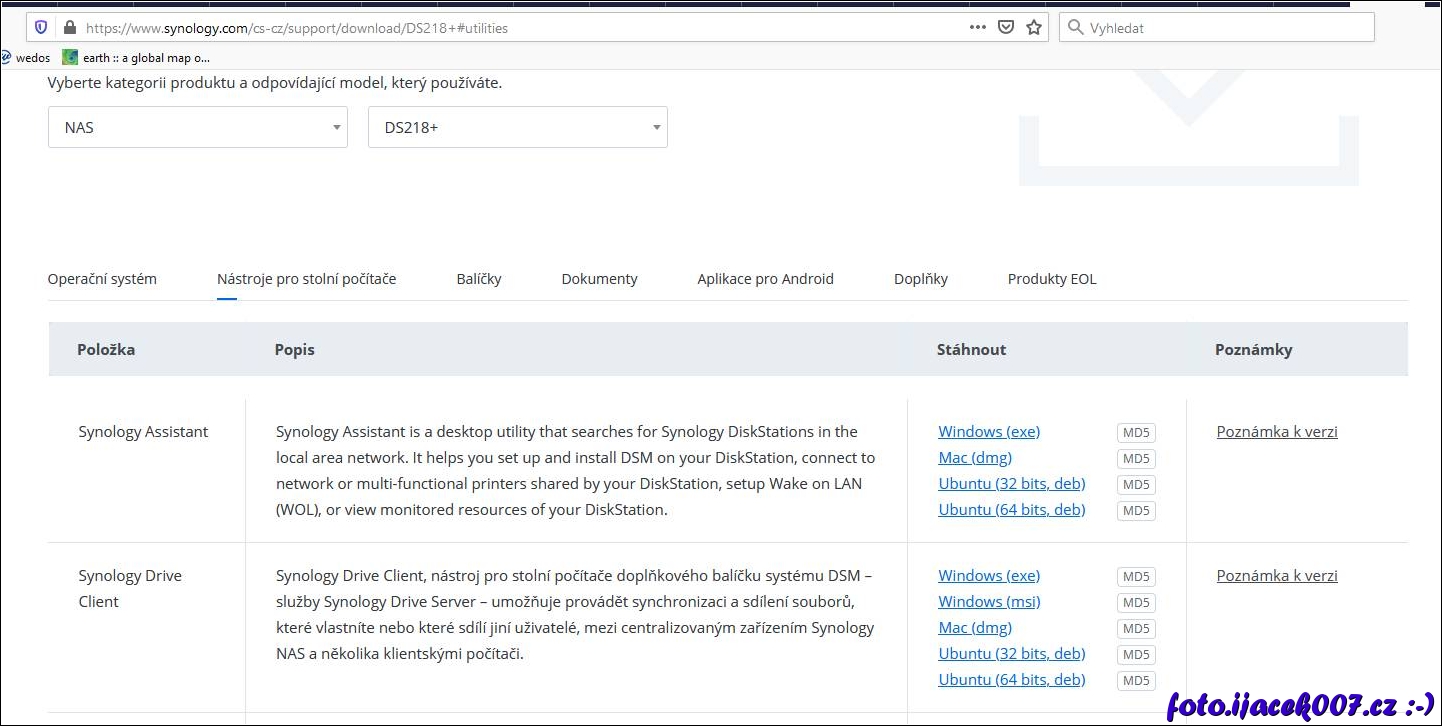Open the Balíčky tab
Viewport: 1442px width, 726px height.
(479, 279)
